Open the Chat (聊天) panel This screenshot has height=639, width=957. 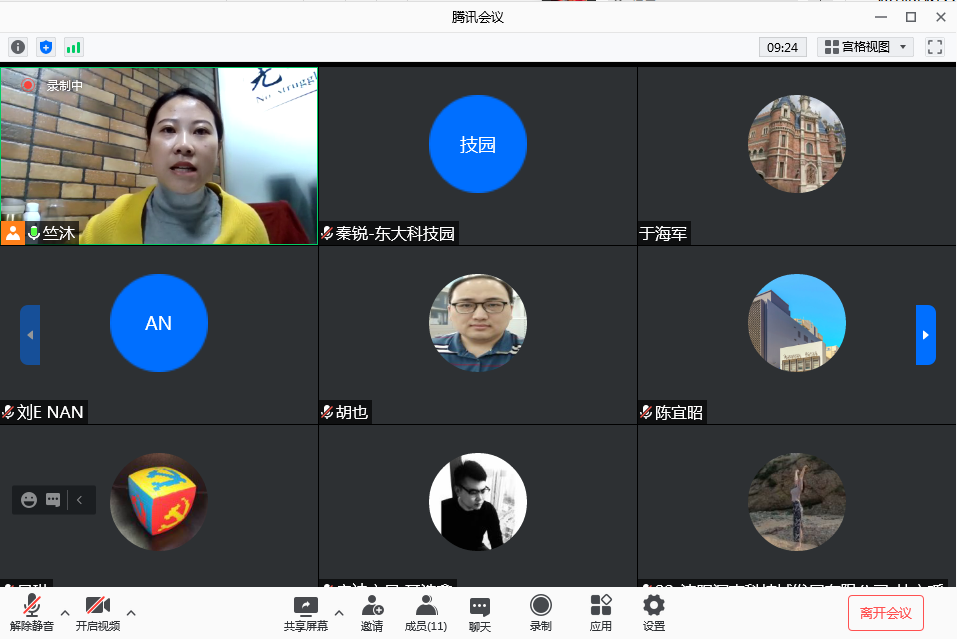pos(480,613)
